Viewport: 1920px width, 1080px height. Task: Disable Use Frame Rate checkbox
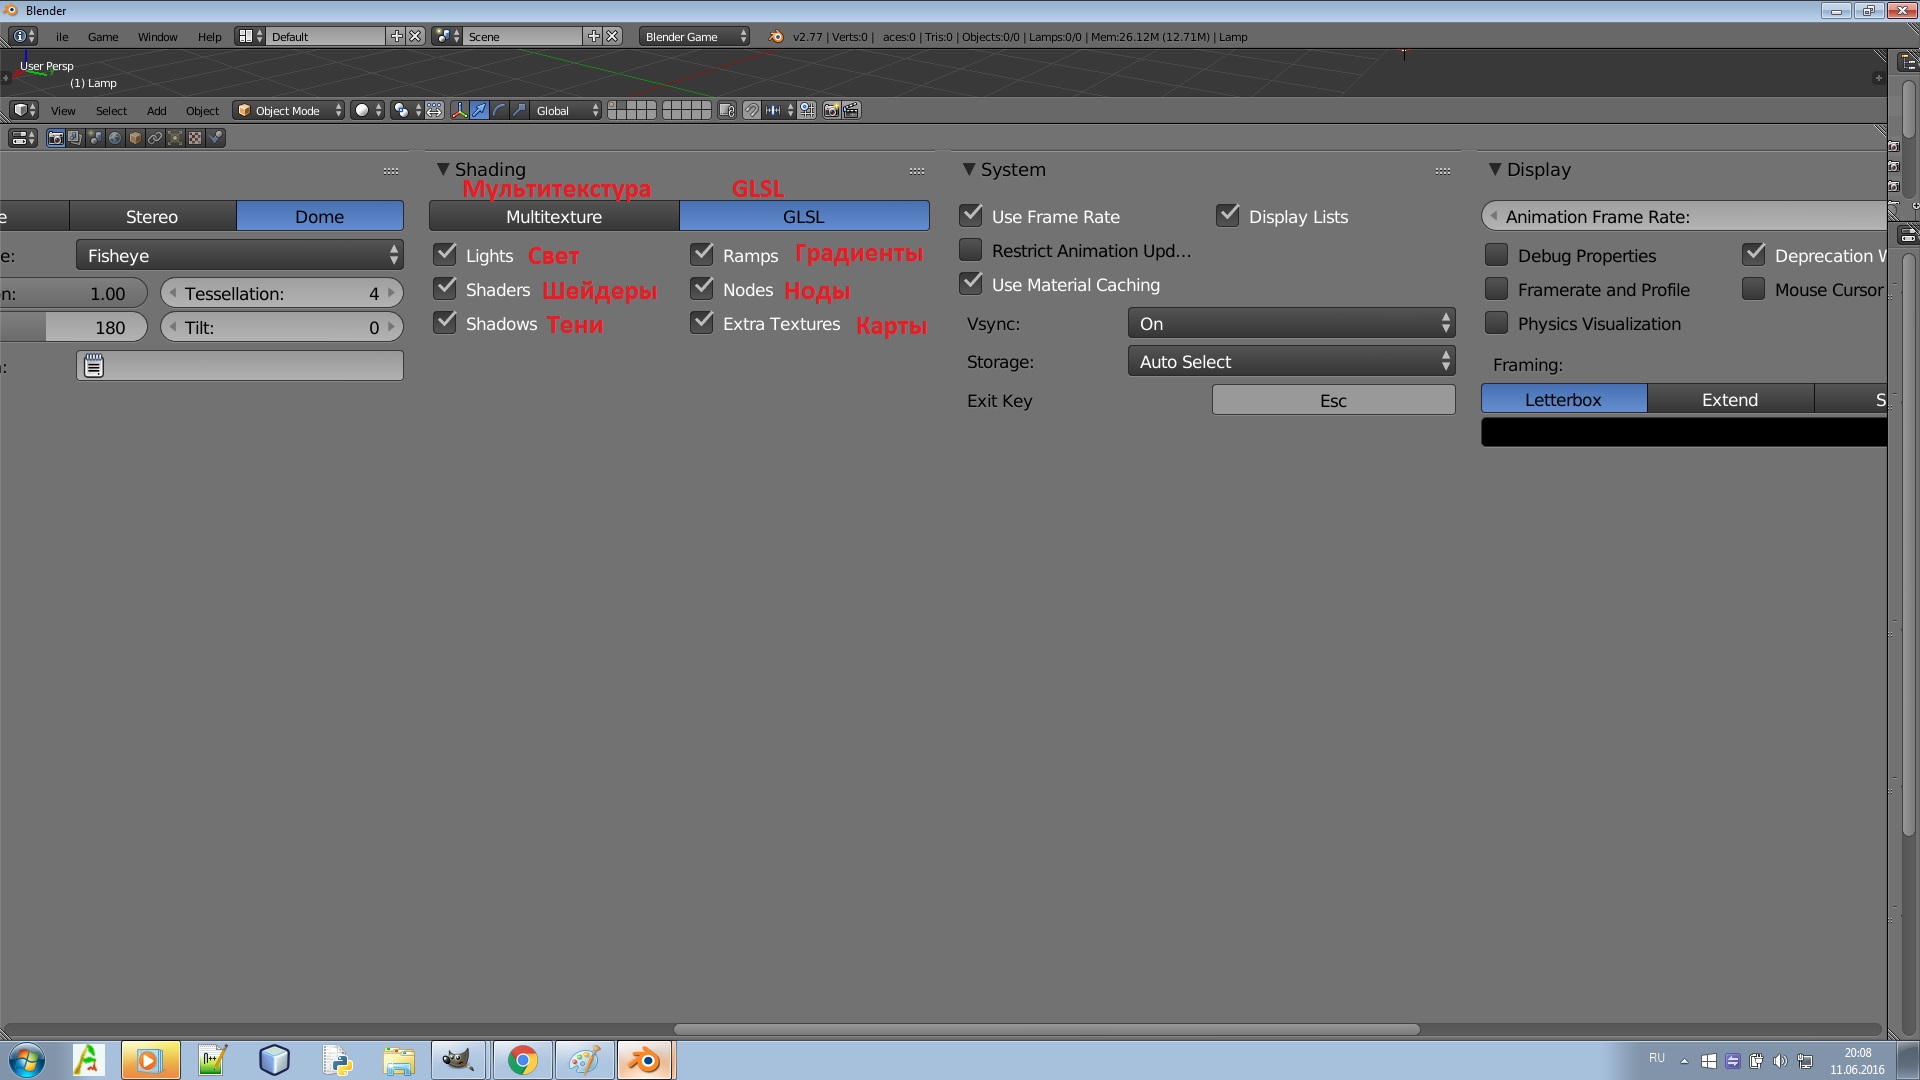point(971,215)
